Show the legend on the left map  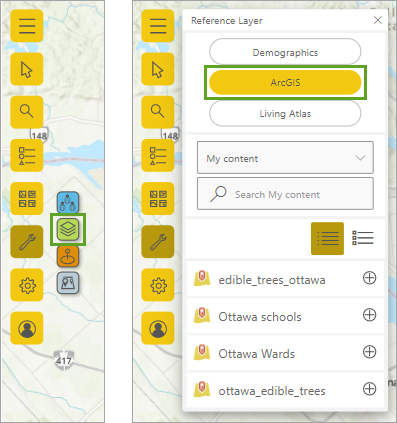tap(27, 155)
